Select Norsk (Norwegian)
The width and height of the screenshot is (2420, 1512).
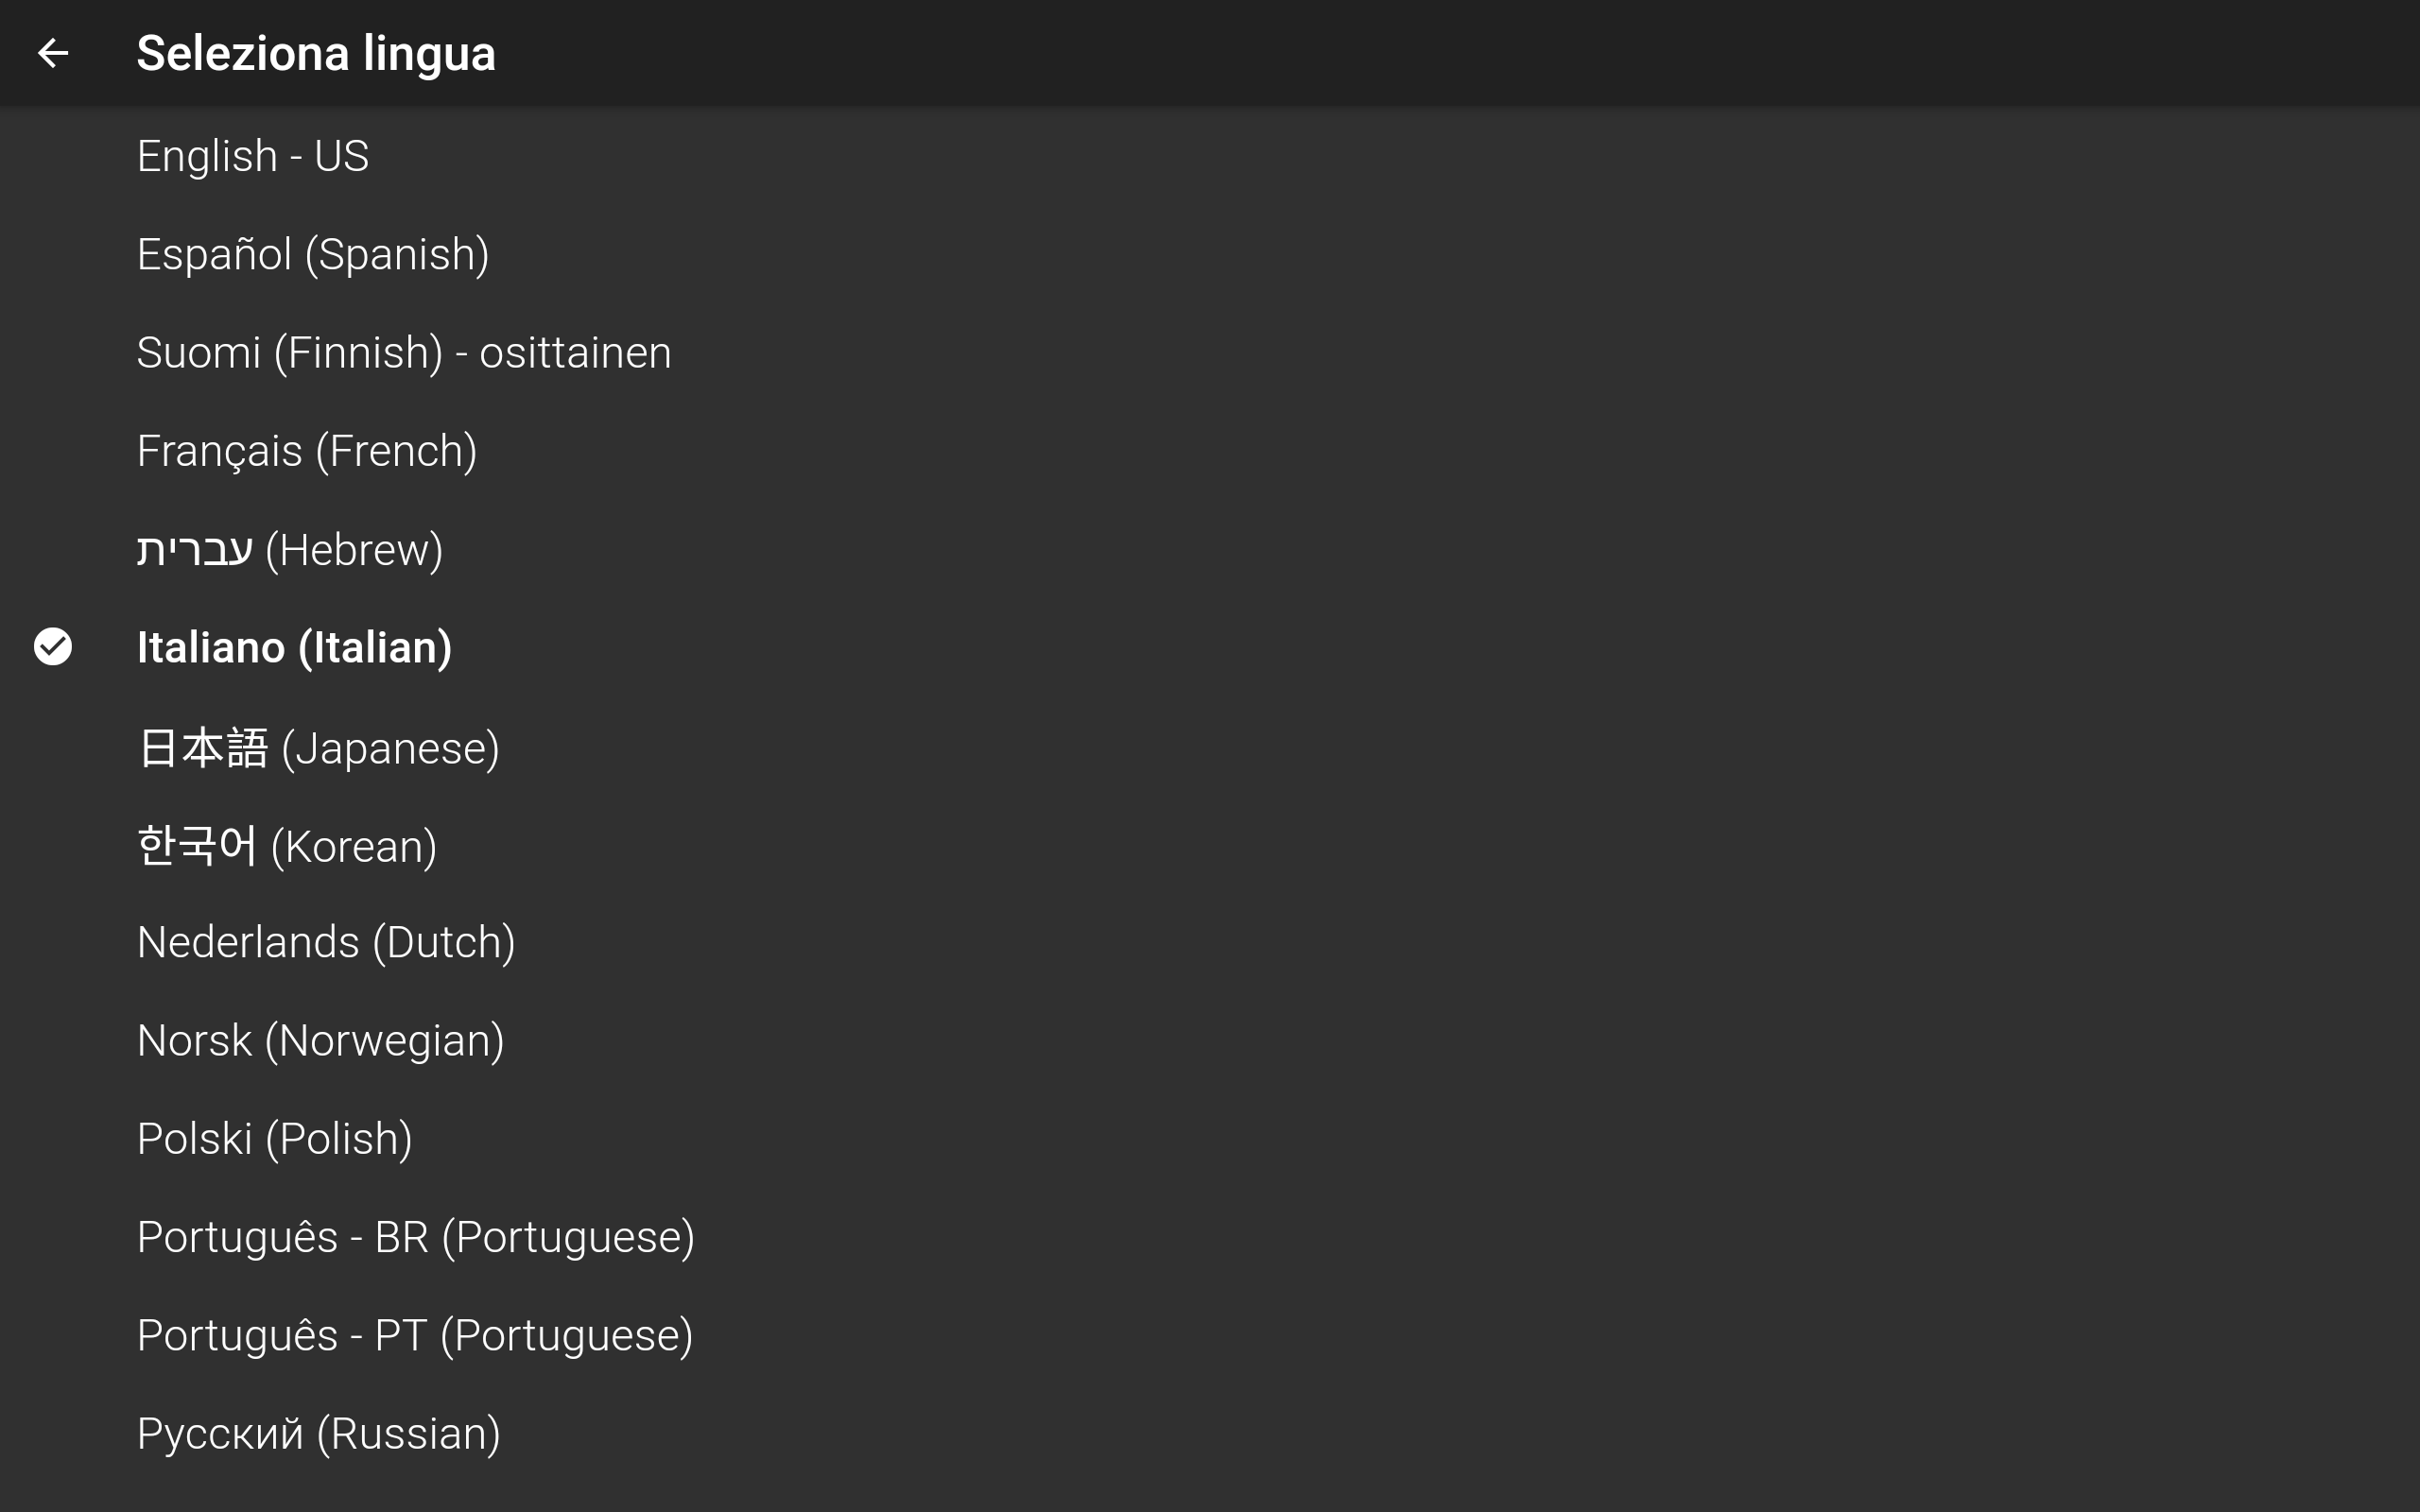pos(1210,1040)
